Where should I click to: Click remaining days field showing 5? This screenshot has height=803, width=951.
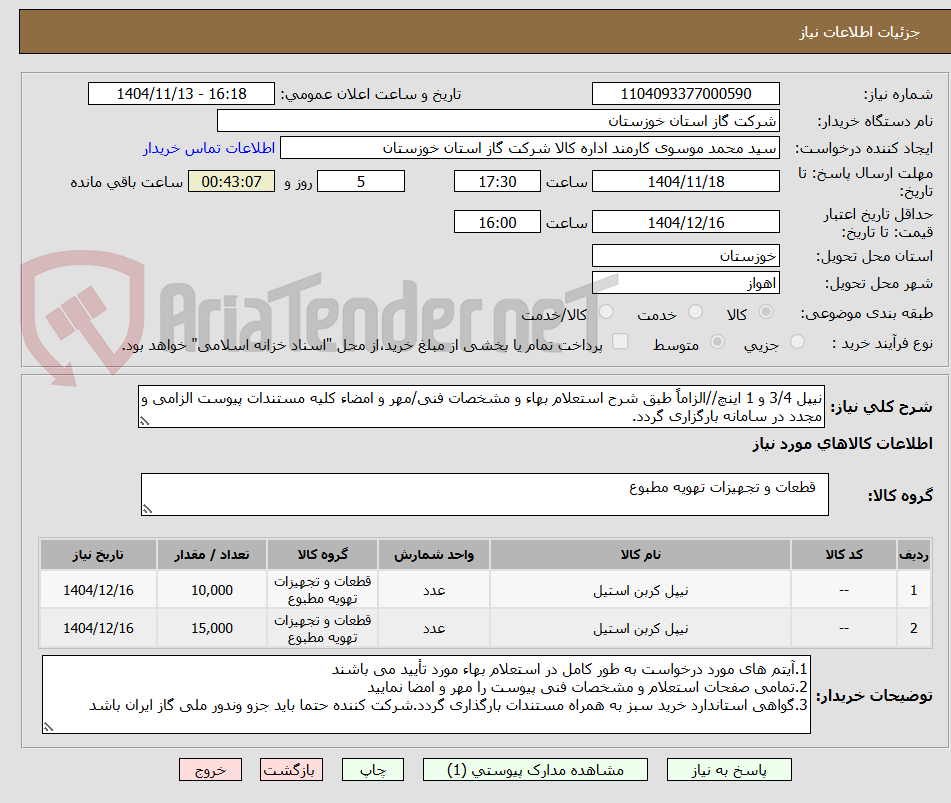(361, 181)
